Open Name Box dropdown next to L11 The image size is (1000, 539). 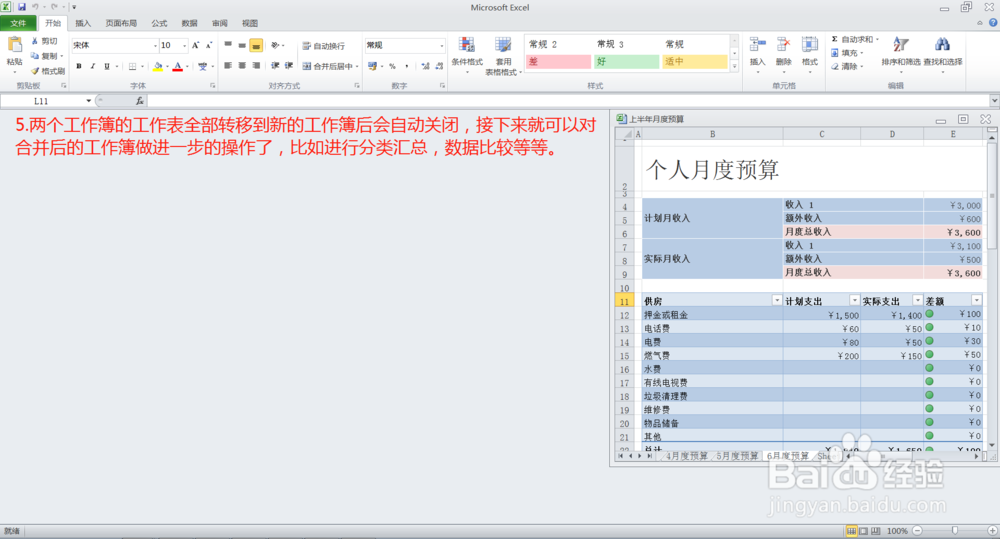click(88, 101)
